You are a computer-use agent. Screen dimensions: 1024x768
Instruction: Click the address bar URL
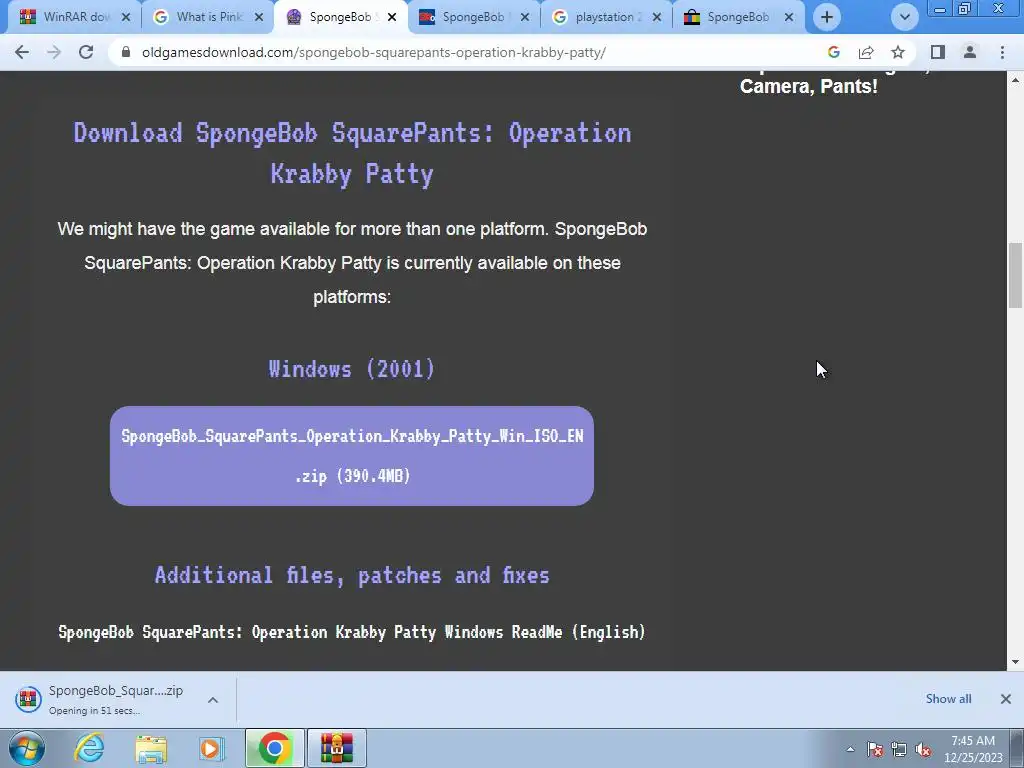pyautogui.click(x=374, y=52)
